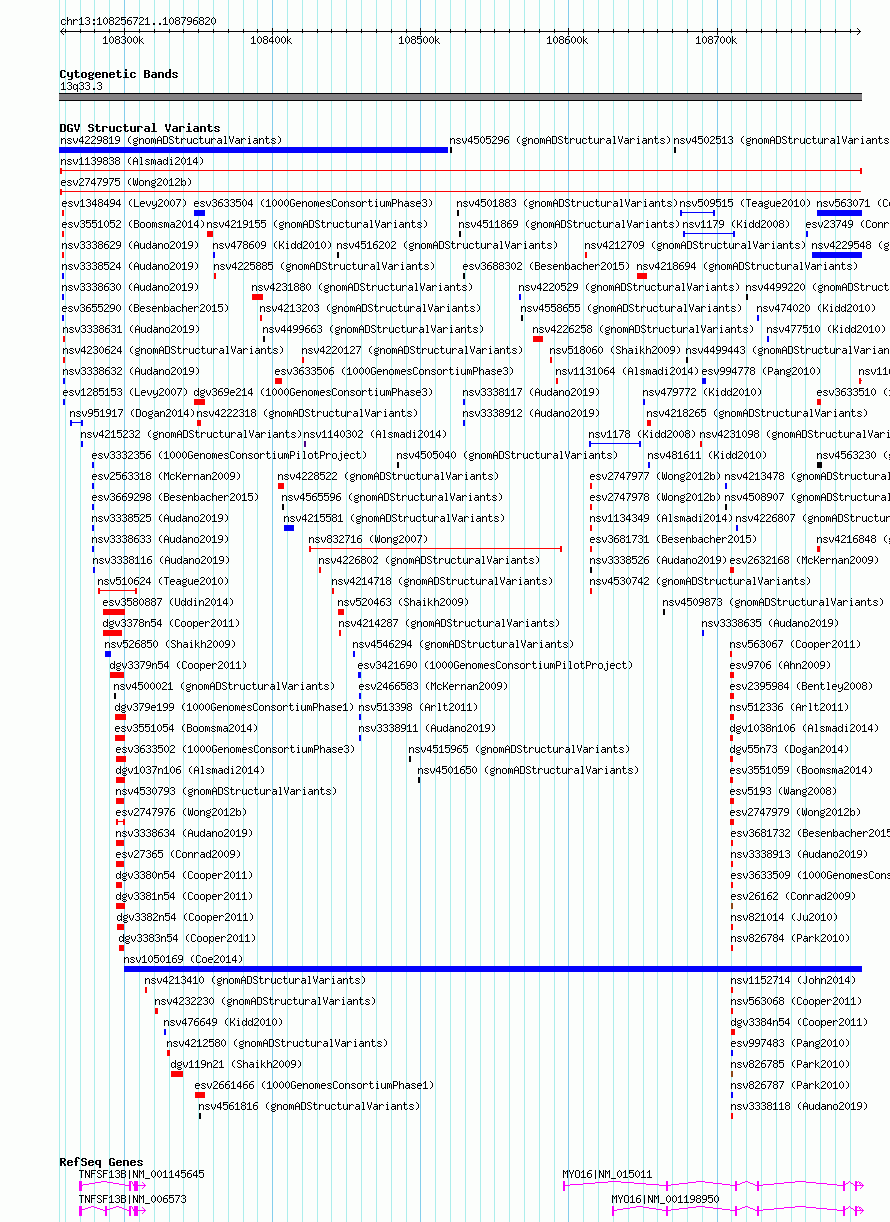890x1222 pixels.
Task: Select the MYO16|NM_001198950 transcript label
Action: coord(665,1198)
